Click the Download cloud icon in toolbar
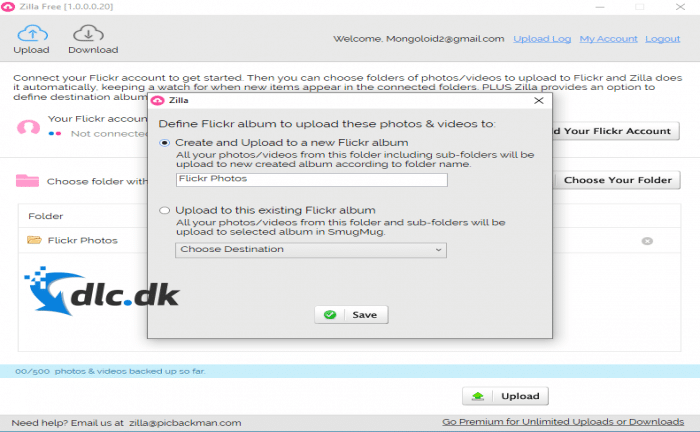 (88, 34)
